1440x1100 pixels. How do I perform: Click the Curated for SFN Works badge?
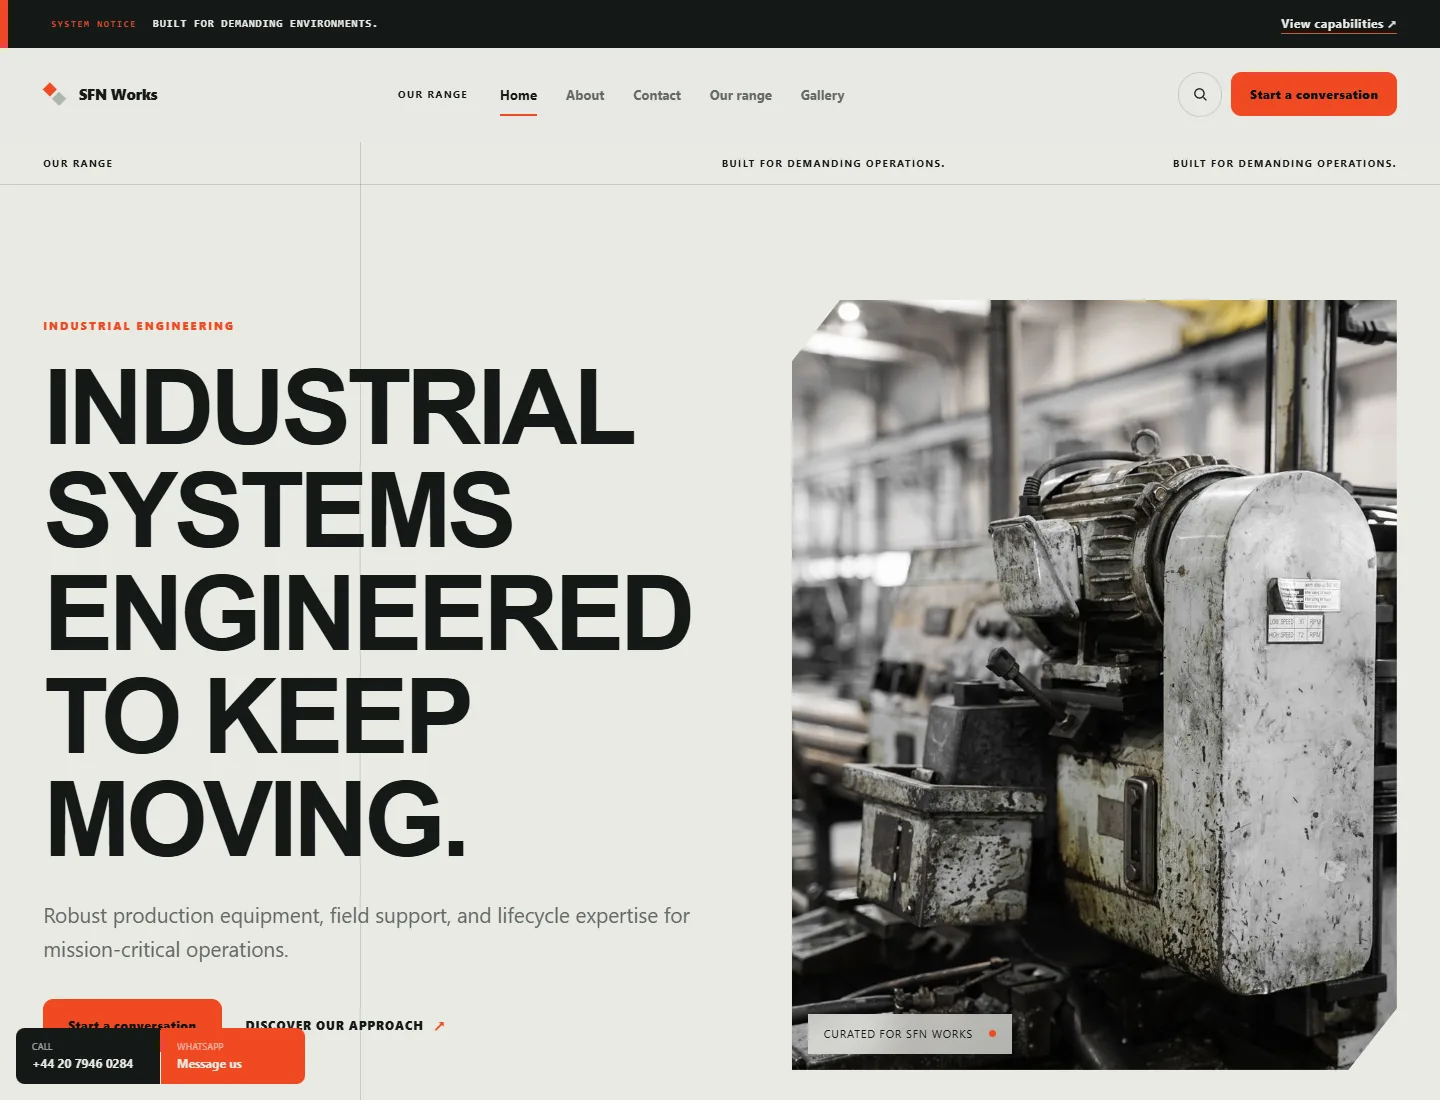click(909, 1034)
